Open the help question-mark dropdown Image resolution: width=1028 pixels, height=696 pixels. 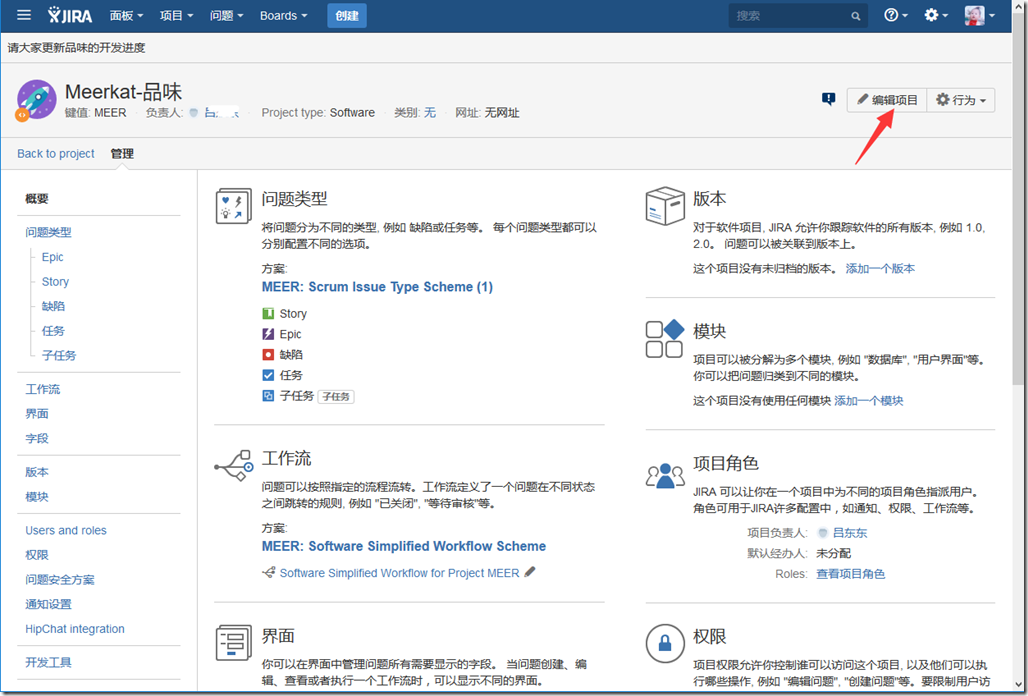click(896, 16)
